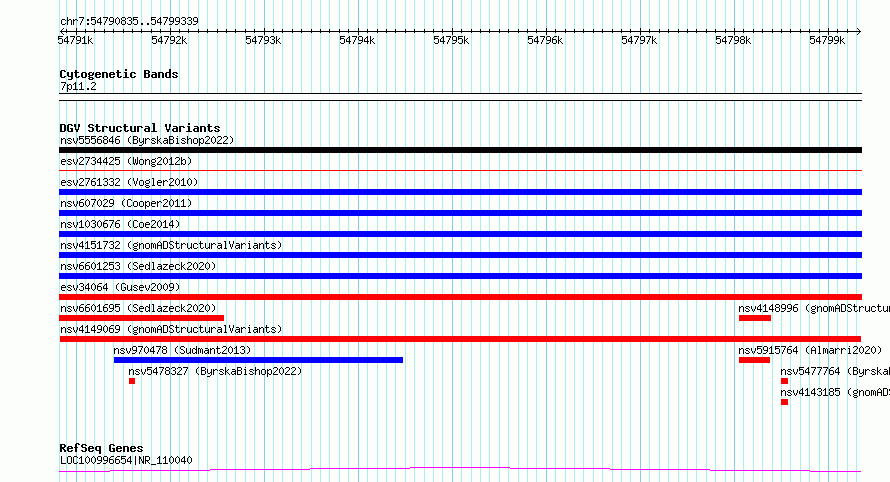Click the nsv970478 (Sudmant2013) label
This screenshot has height=482, width=890.
coord(182,350)
